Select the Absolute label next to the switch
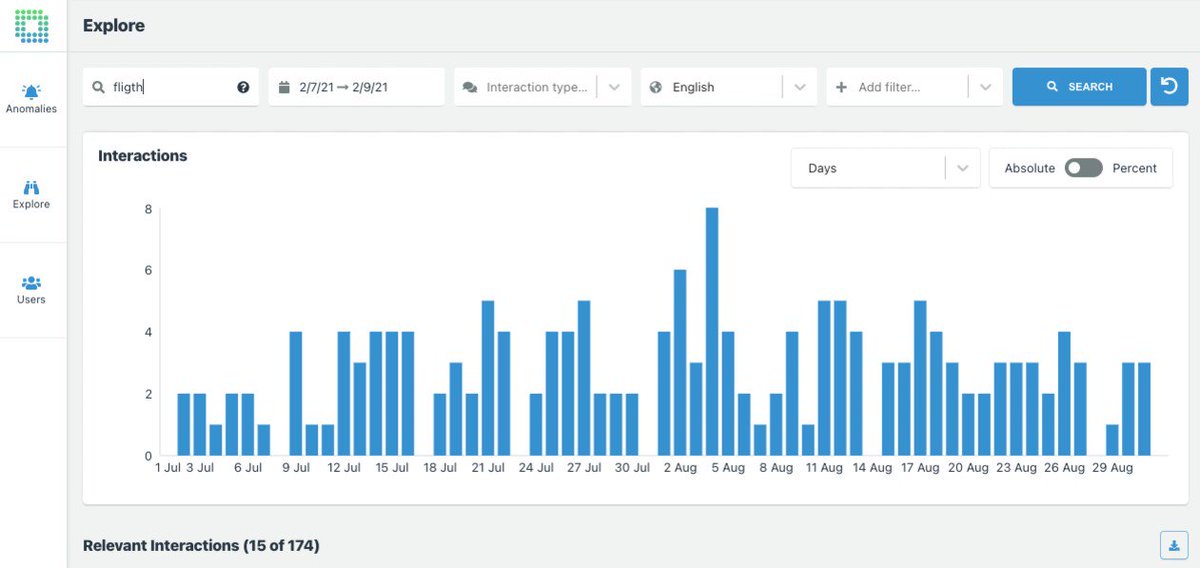 (1030, 168)
